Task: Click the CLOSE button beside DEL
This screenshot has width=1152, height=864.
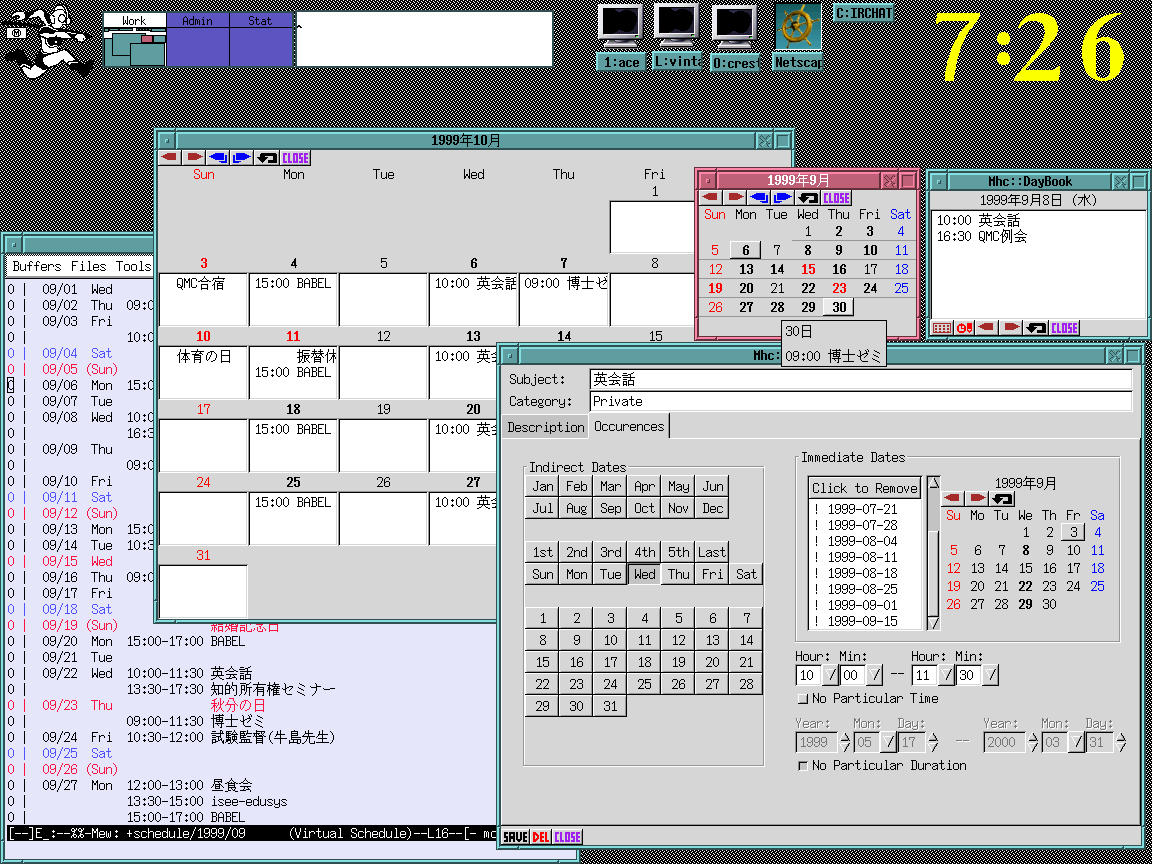Action: coord(567,836)
